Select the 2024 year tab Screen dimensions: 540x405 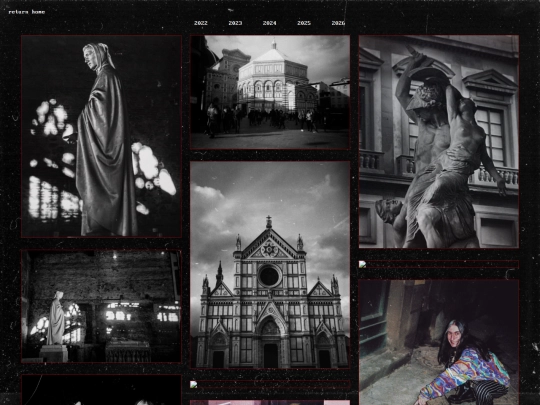(269, 23)
